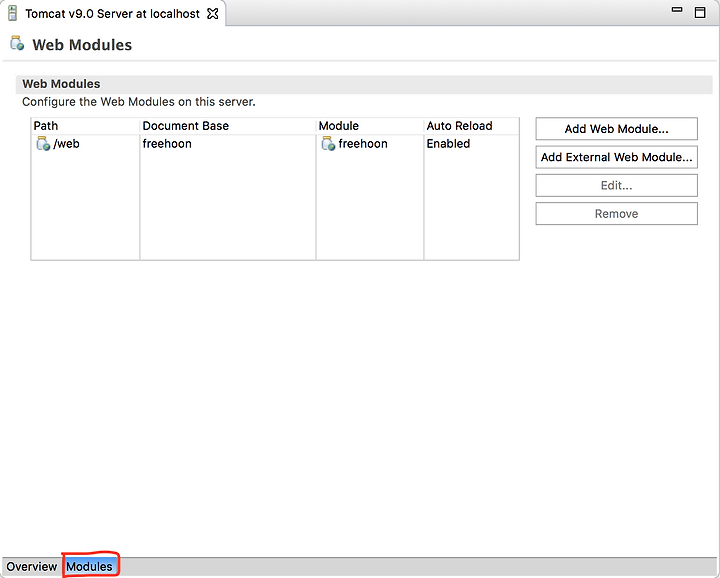Click the /web path module icon
The width and height of the screenshot is (720, 578).
pos(43,144)
